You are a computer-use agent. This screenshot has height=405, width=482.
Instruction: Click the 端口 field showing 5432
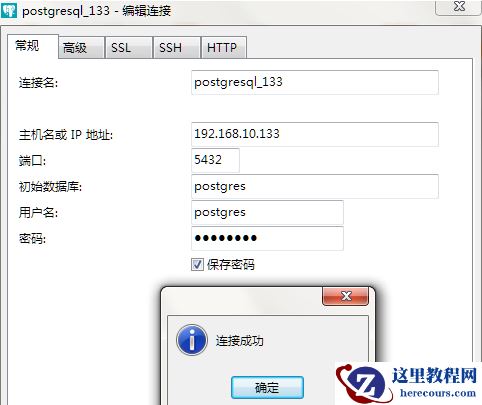pyautogui.click(x=215, y=160)
